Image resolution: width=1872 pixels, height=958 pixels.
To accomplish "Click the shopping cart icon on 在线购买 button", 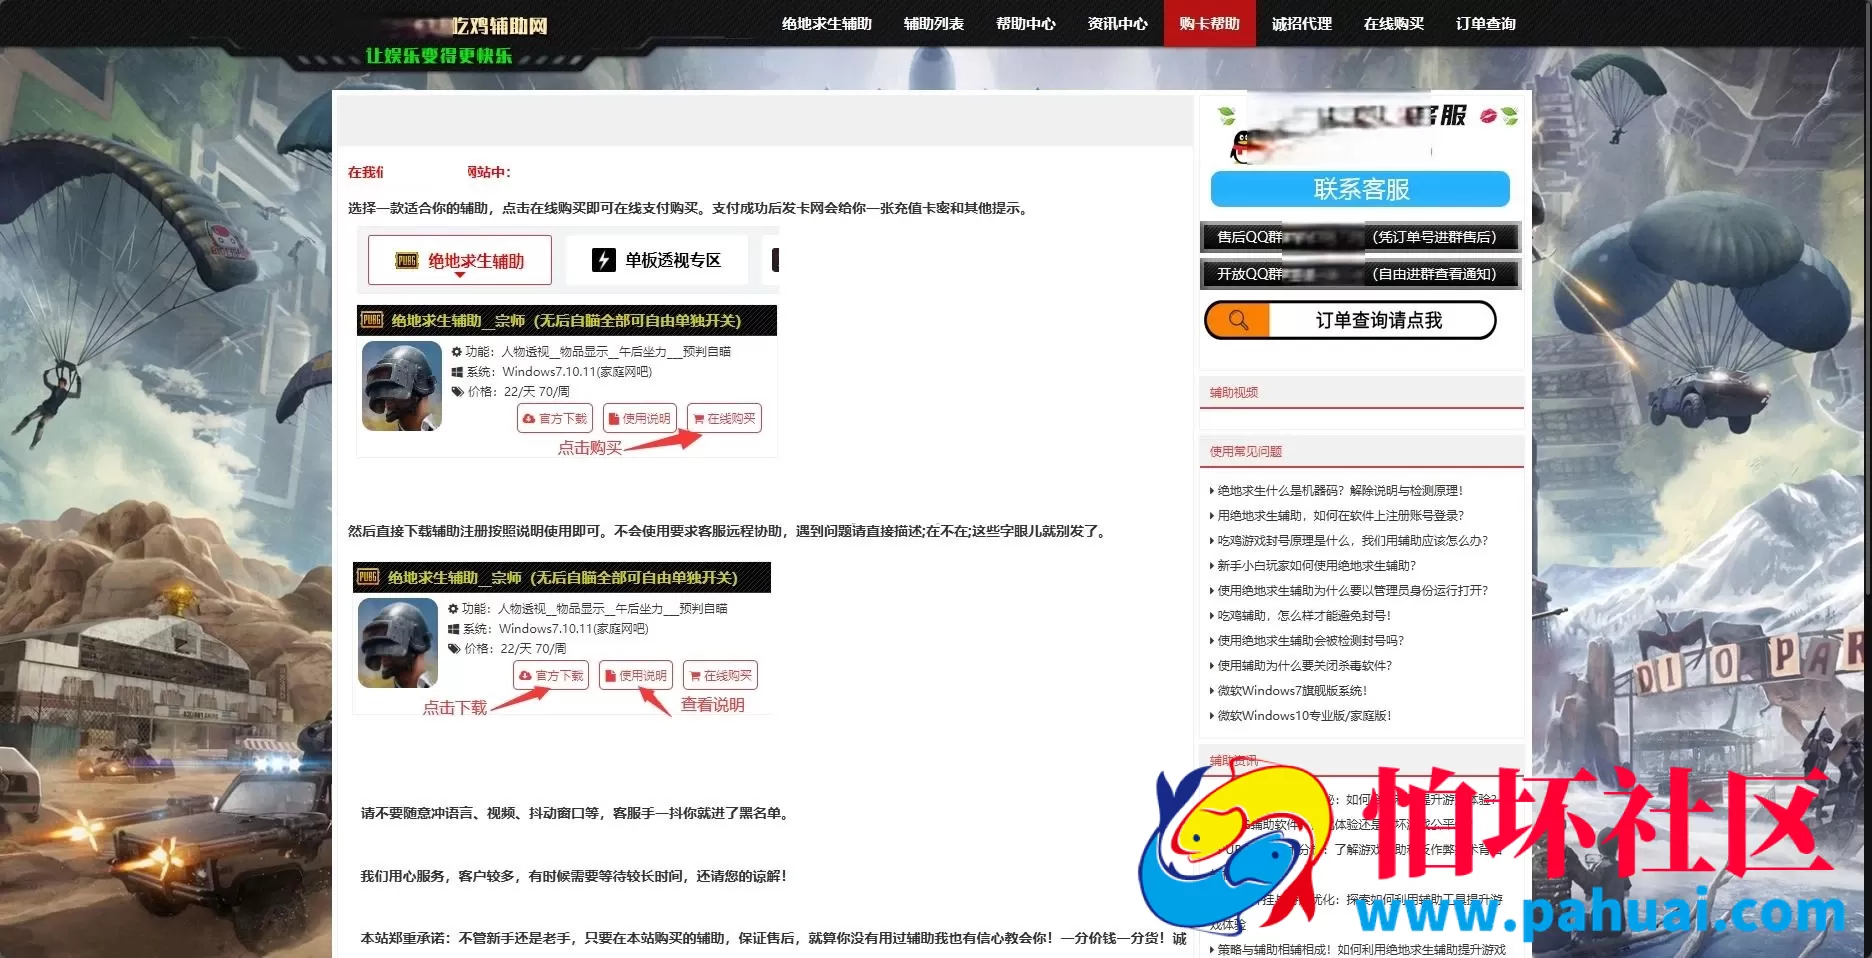I will point(697,418).
